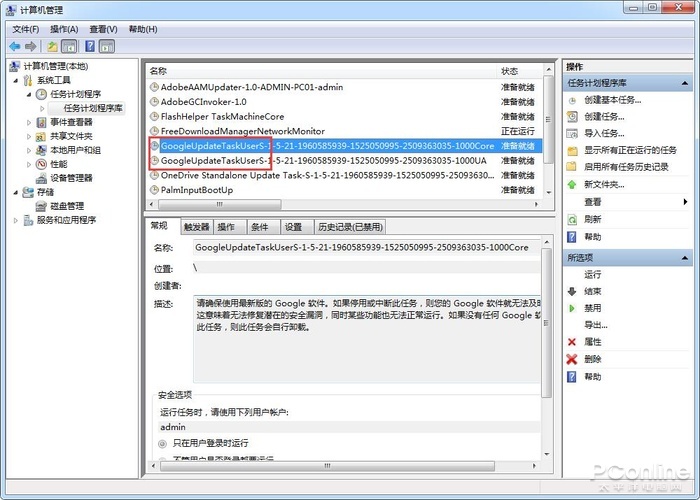The image size is (700, 500).
Task: Click 结束 under 所选项
Action: [592, 292]
